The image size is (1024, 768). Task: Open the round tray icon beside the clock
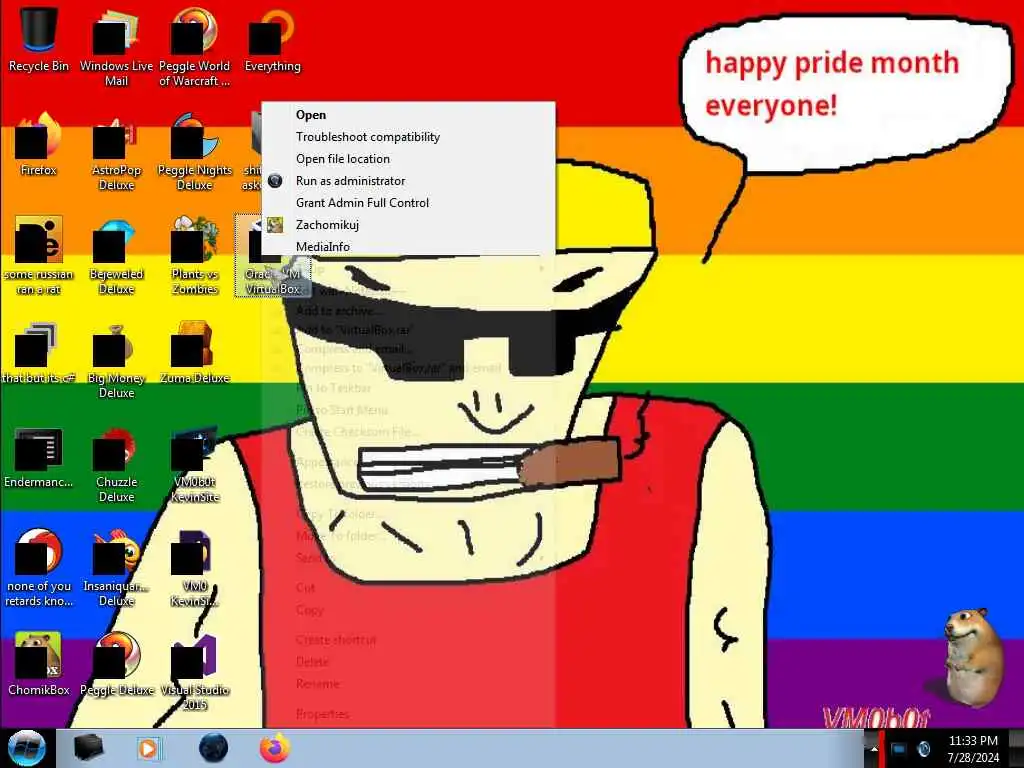point(924,749)
